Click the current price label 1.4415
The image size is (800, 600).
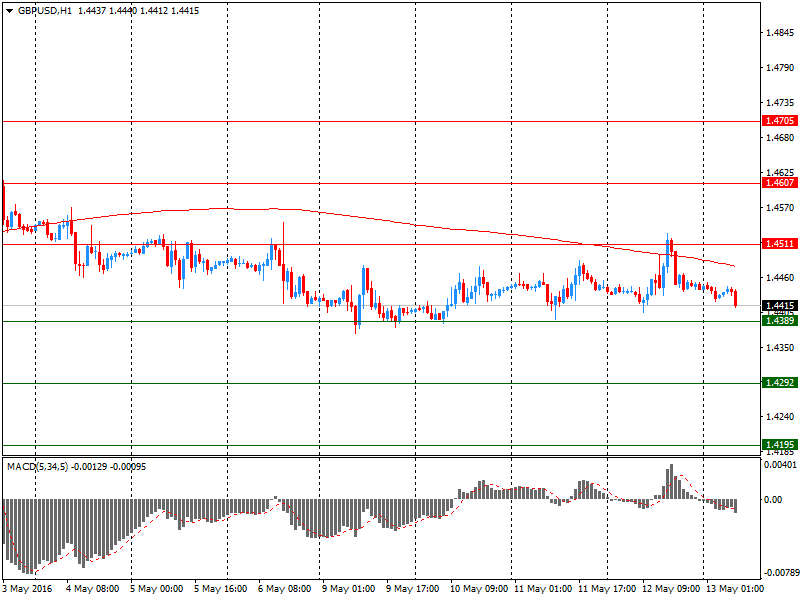click(780, 306)
